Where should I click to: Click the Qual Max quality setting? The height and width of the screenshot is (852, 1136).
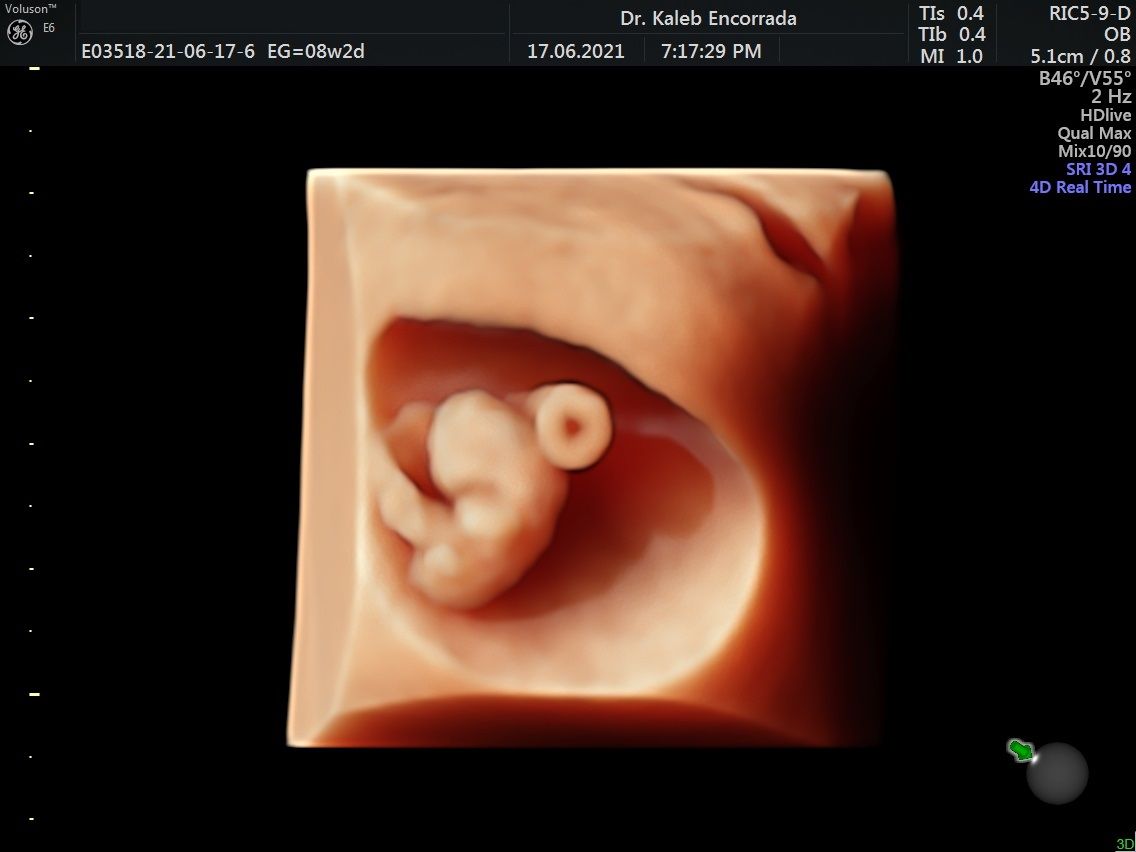[x=1094, y=133]
